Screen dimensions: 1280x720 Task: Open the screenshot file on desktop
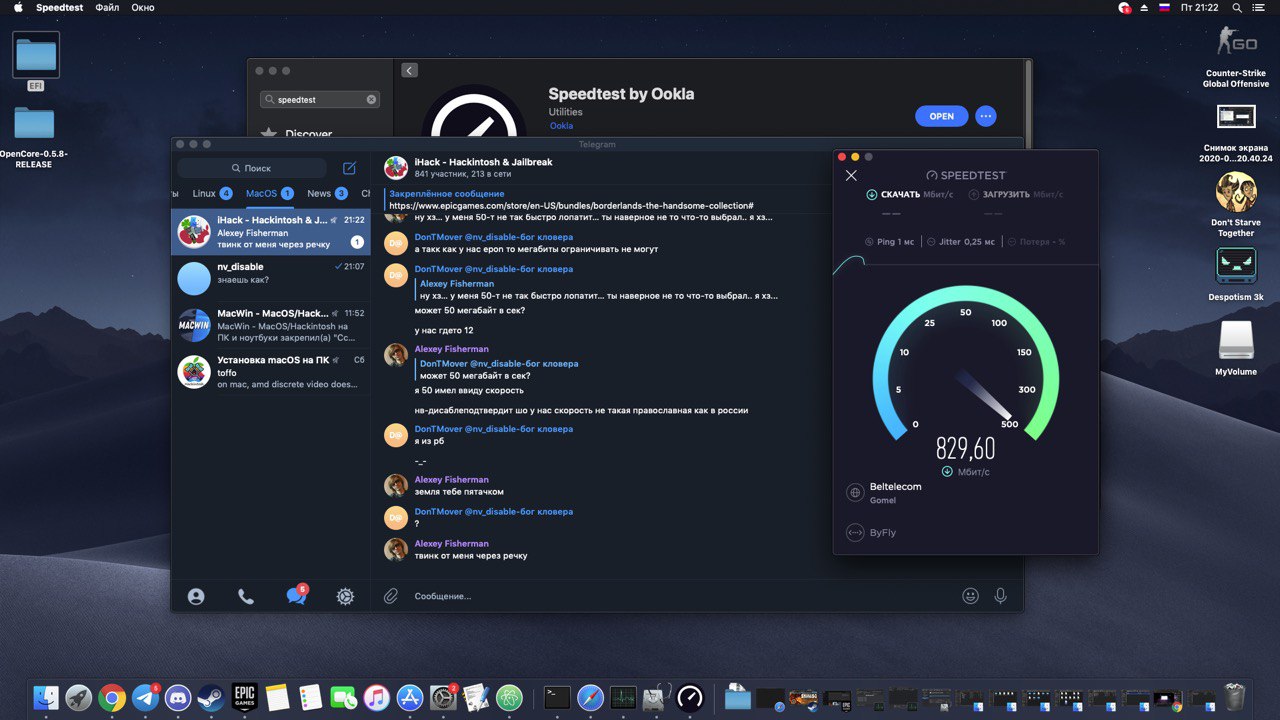tap(1236, 131)
